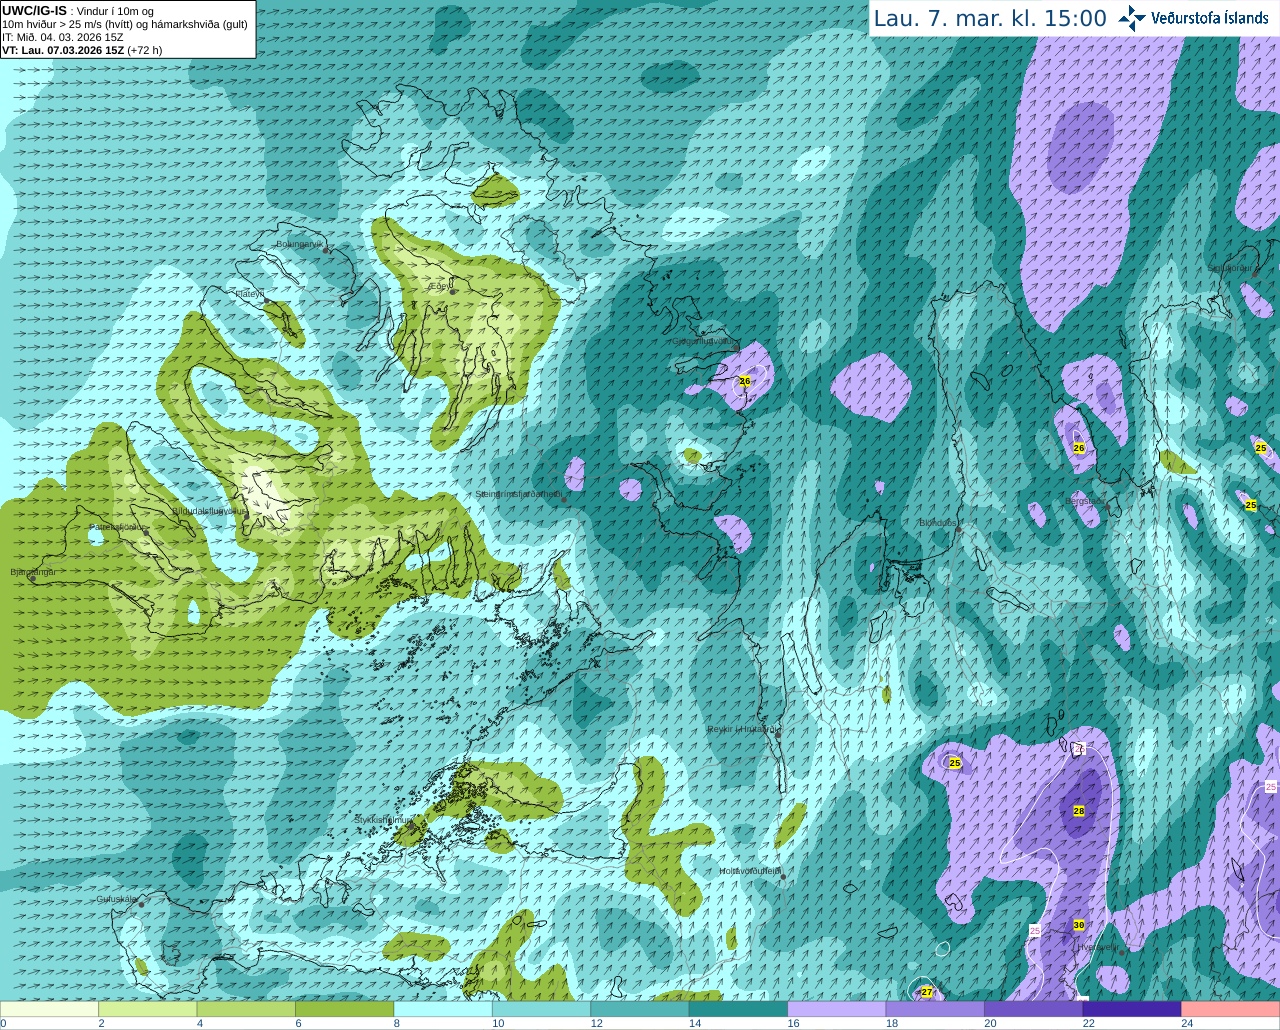1280x1030 pixels.
Task: Click the 16–18 m/s light purple legend swatch
Action: click(837, 1008)
